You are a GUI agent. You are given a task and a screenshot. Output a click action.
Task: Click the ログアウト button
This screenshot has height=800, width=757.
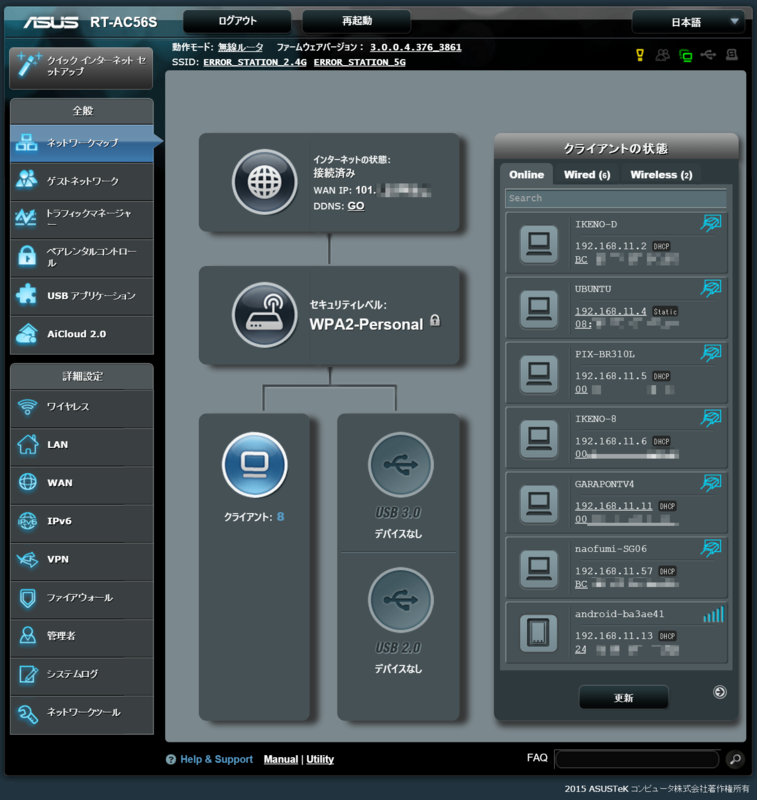(237, 21)
